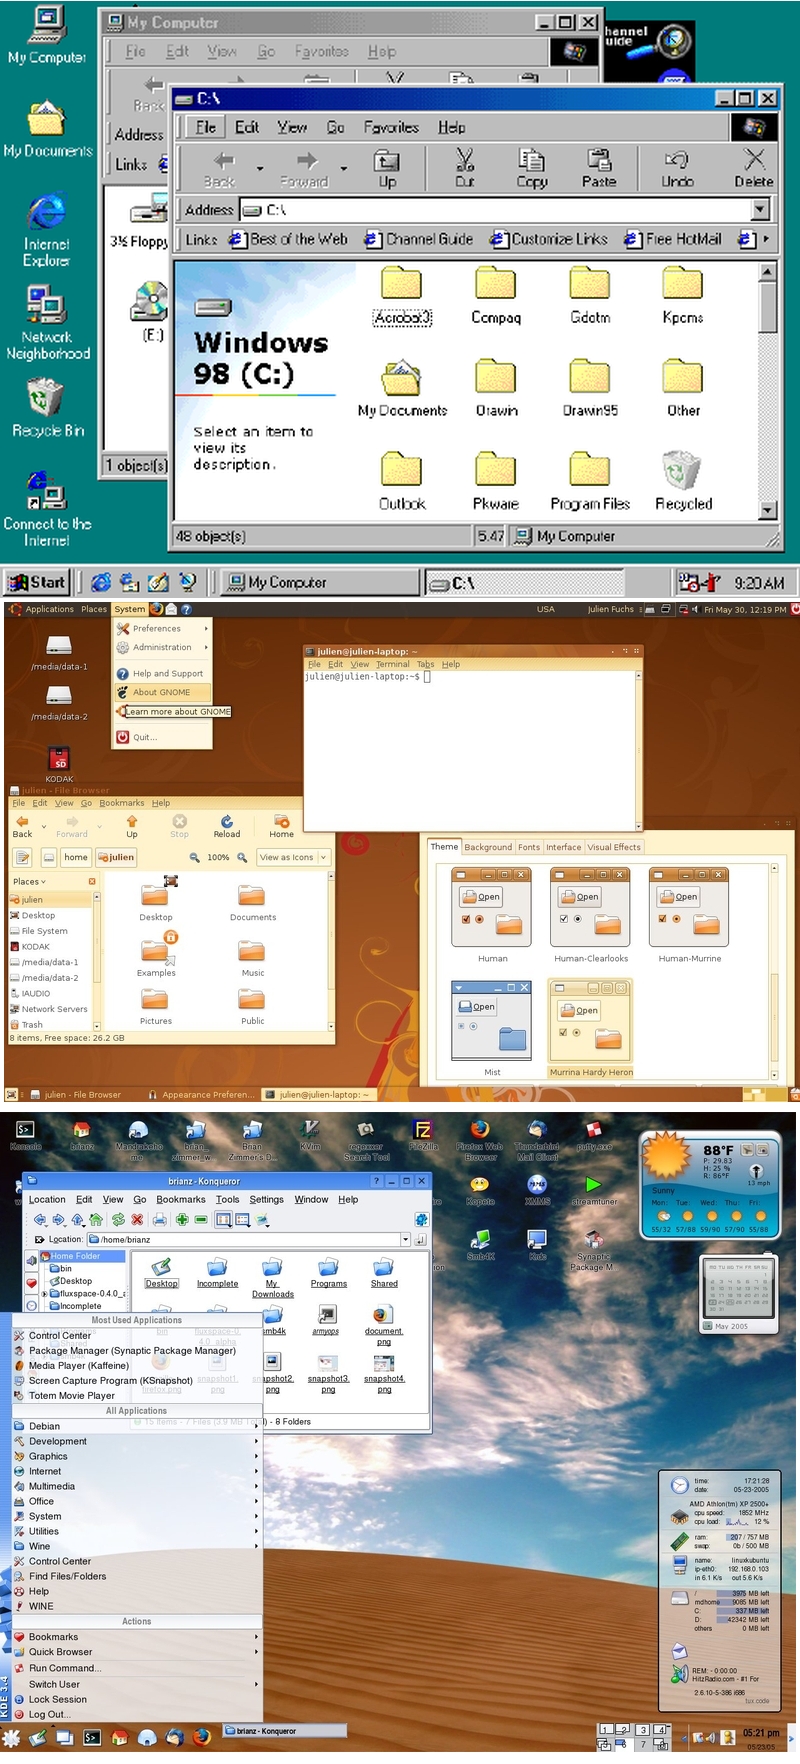Click the red Stop icon in Konqueror's toolbar
The height and width of the screenshot is (1764, 800).
[x=137, y=1220]
